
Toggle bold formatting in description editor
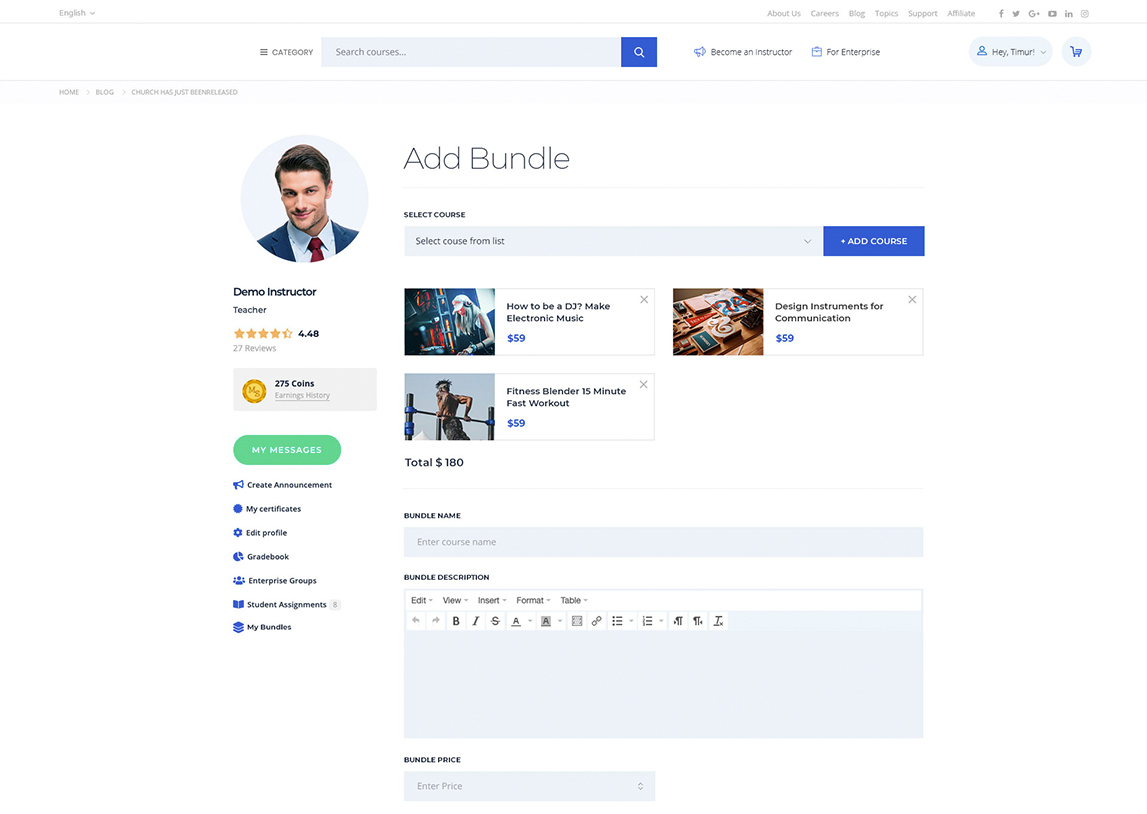[x=456, y=621]
